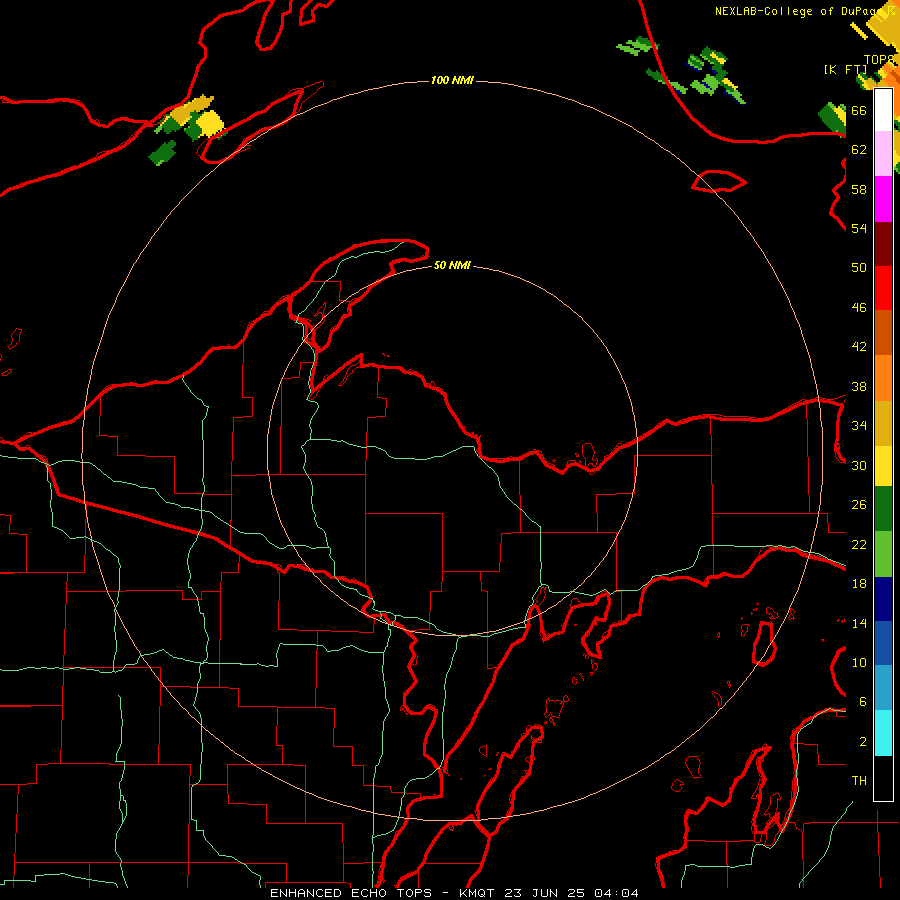The image size is (900, 900).
Task: Select the gold legend segment
Action: [x=883, y=424]
